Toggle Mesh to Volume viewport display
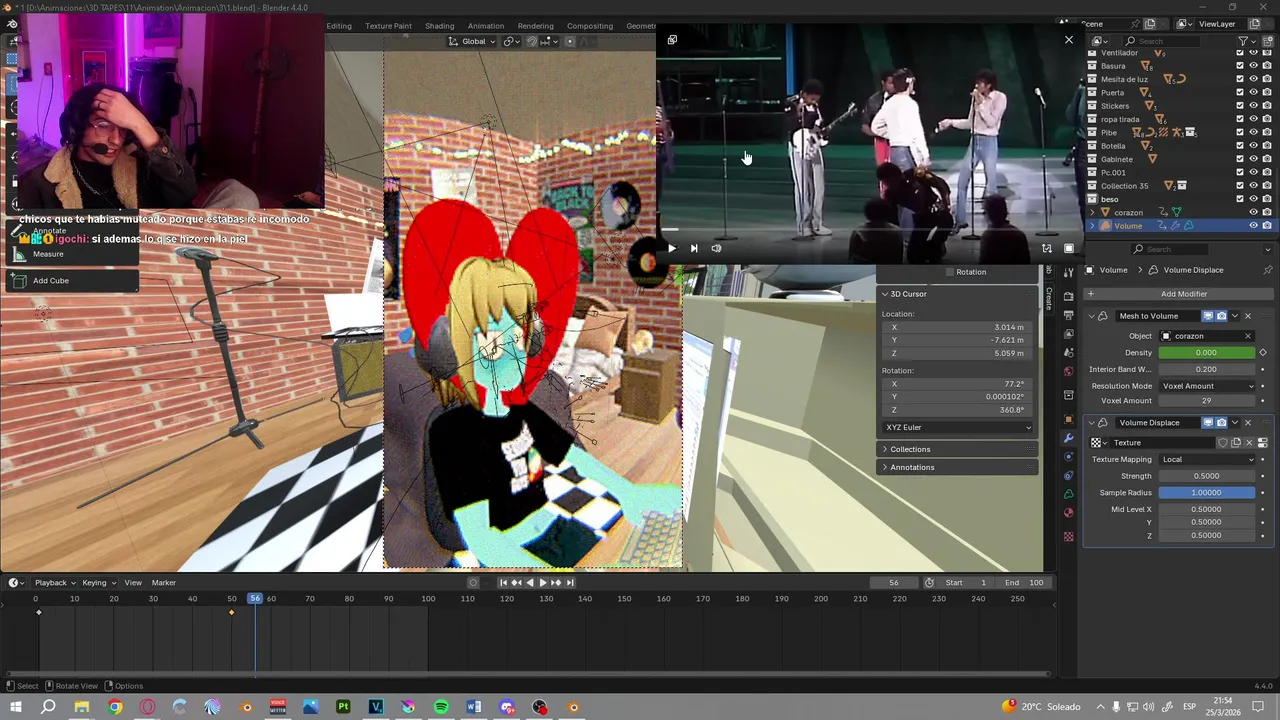 (1208, 316)
